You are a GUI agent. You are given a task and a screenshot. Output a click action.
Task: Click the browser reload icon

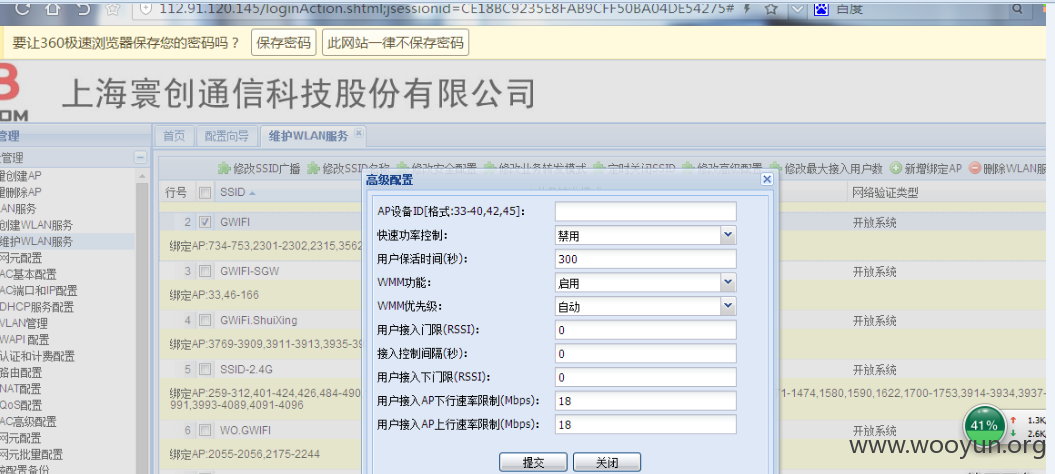click(x=22, y=9)
